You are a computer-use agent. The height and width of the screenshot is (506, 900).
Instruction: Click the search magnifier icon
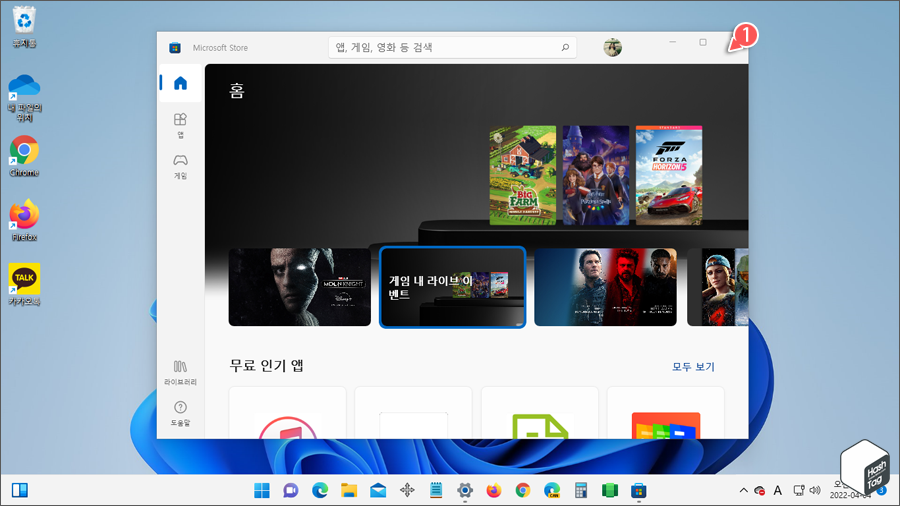click(565, 48)
